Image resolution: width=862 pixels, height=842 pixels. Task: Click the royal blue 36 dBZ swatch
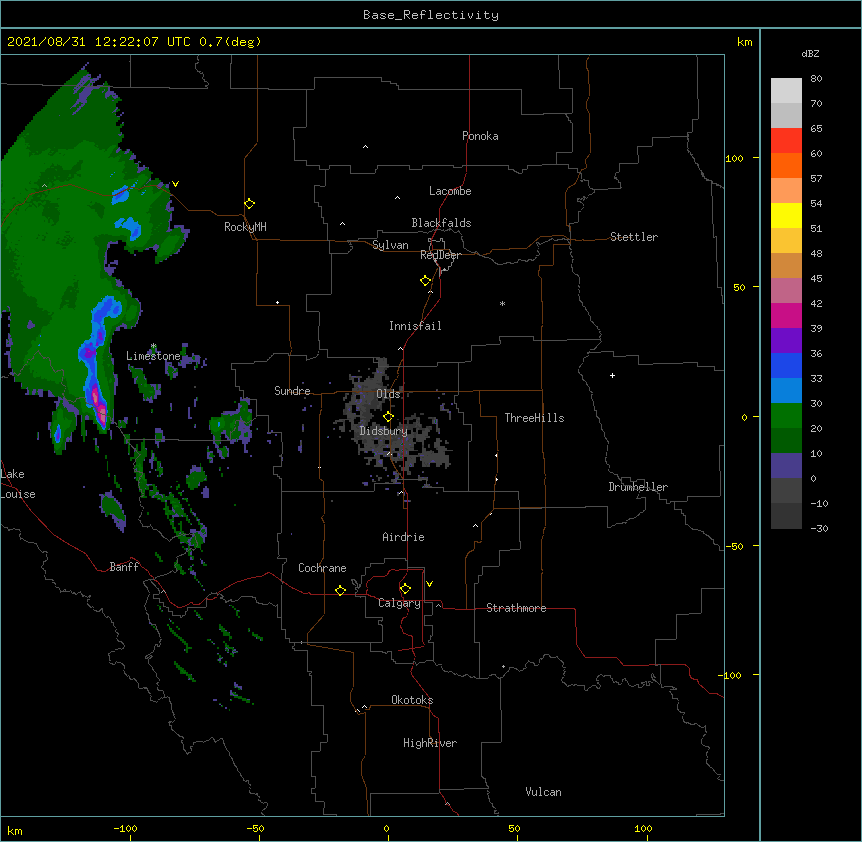(x=786, y=365)
